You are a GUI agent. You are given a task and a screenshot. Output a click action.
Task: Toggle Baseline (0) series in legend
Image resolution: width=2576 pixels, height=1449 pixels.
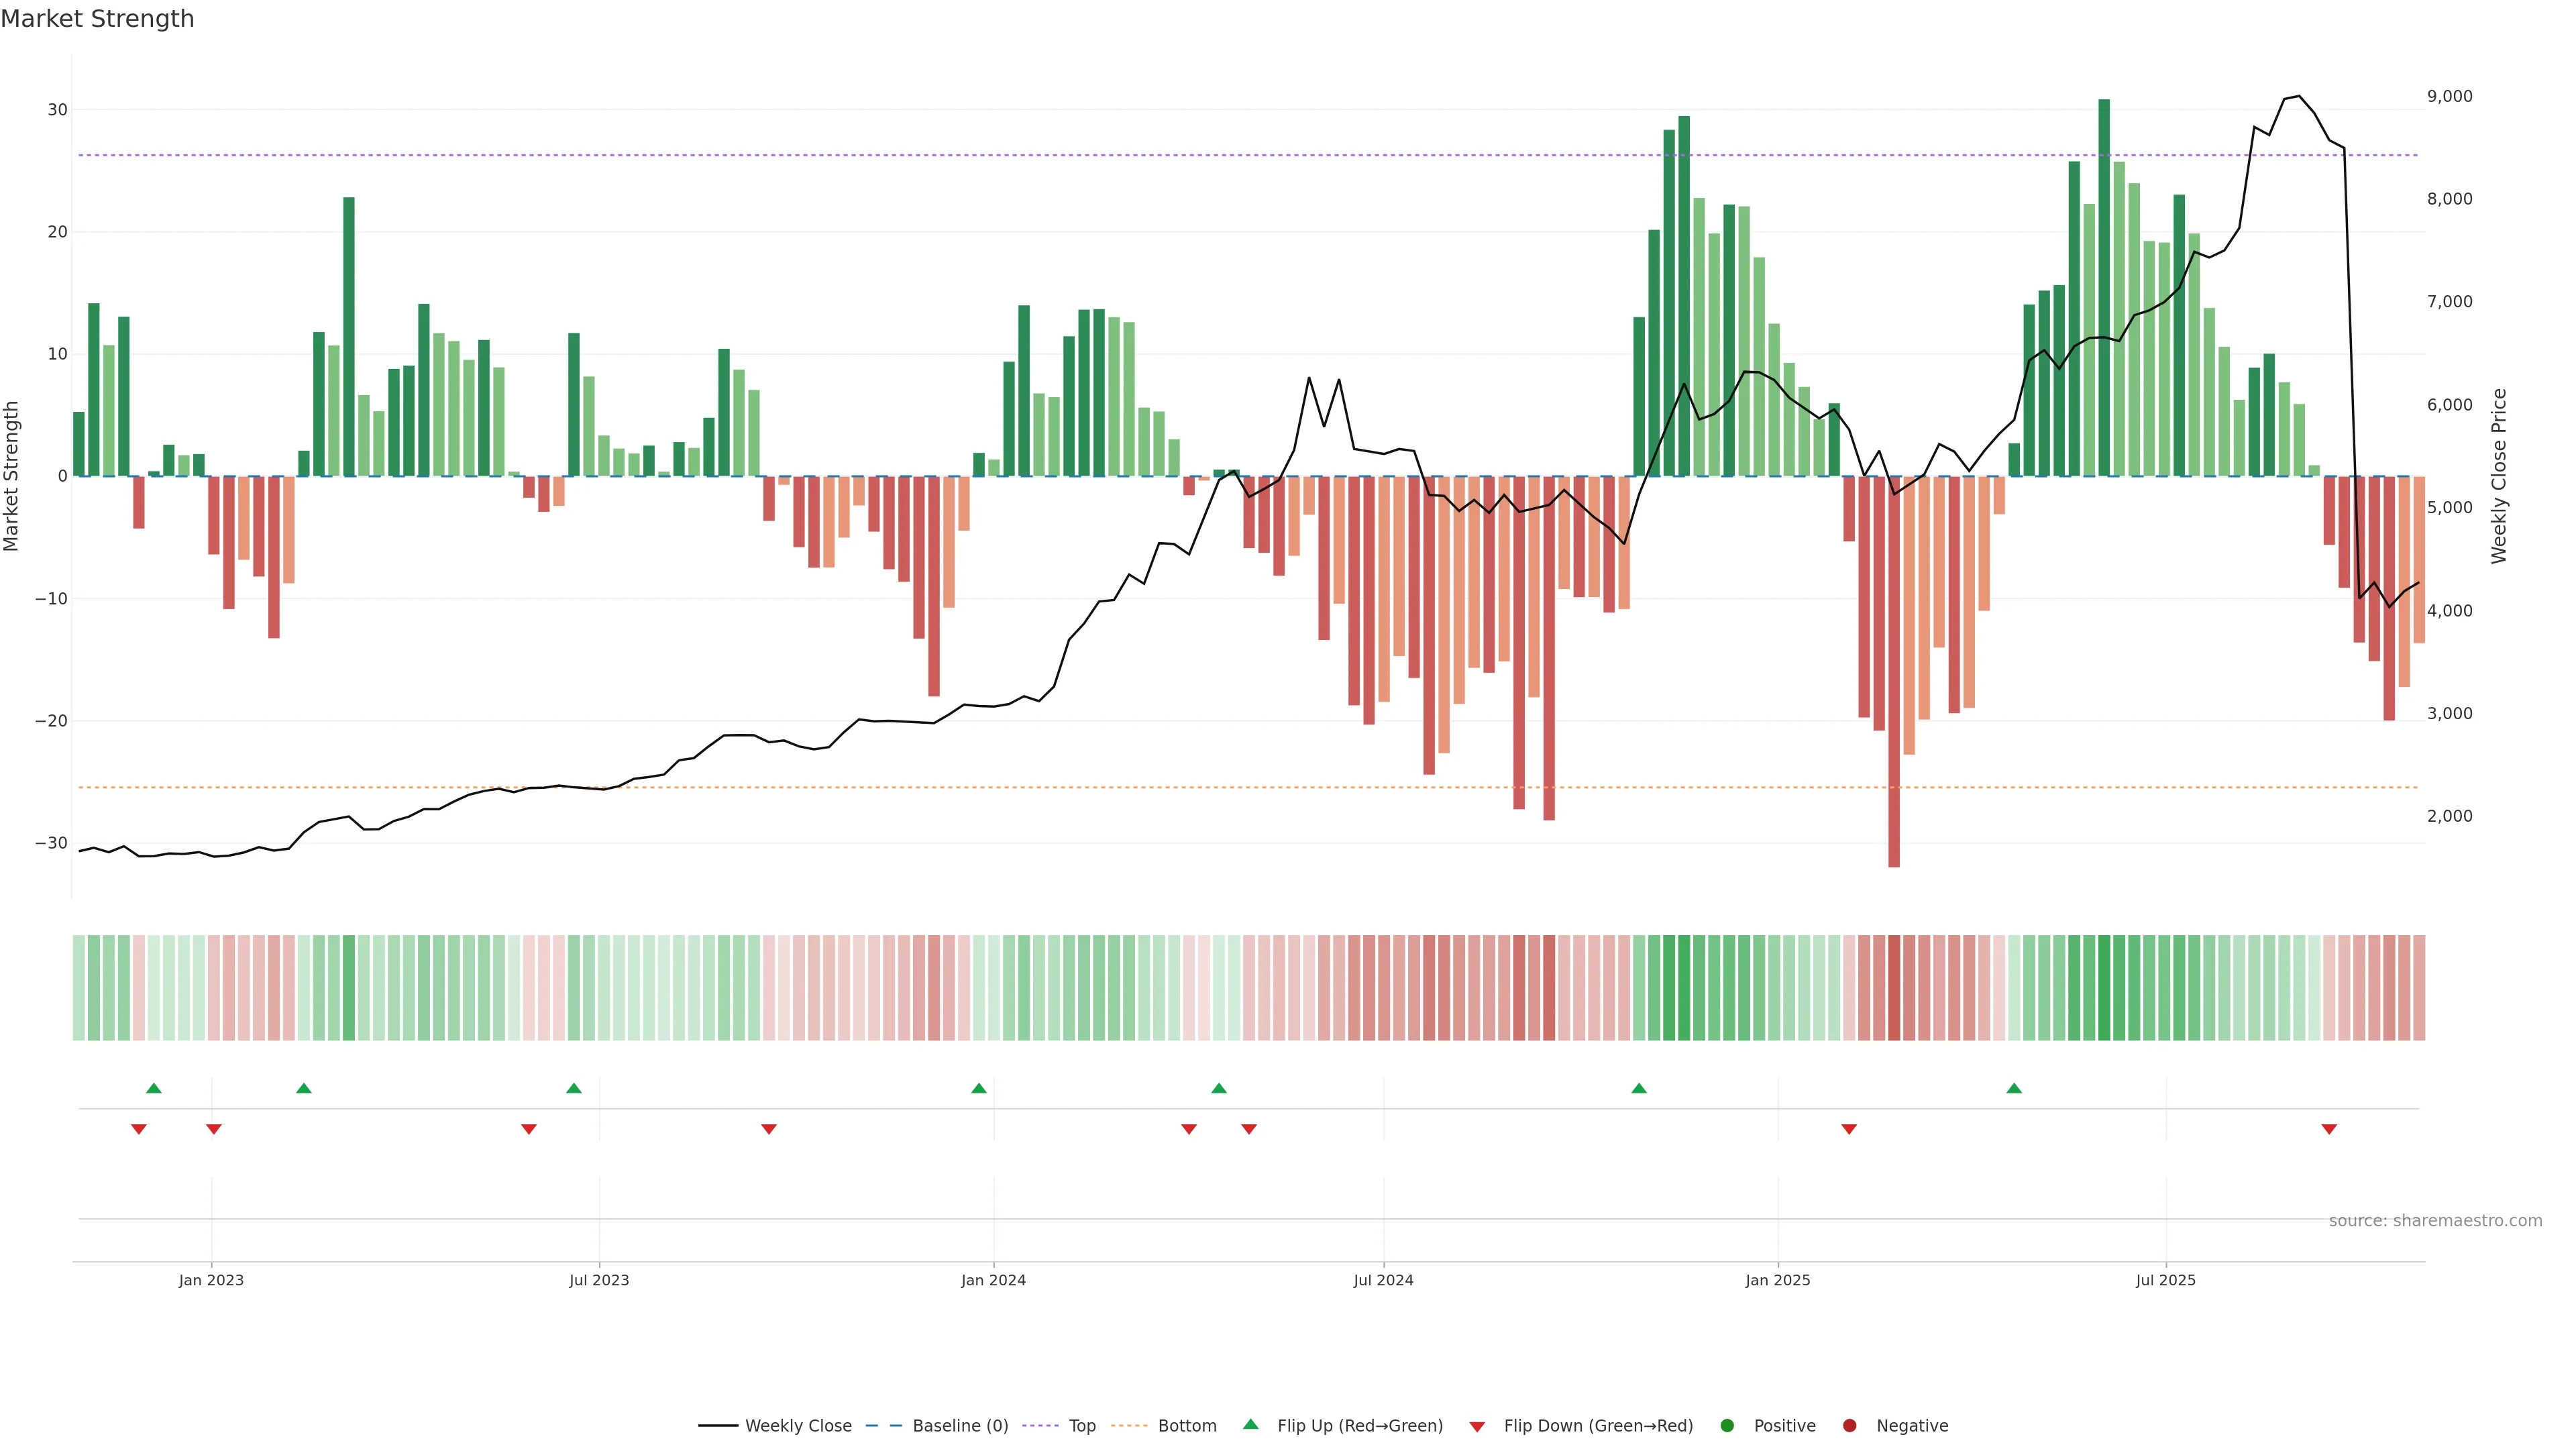(936, 1426)
